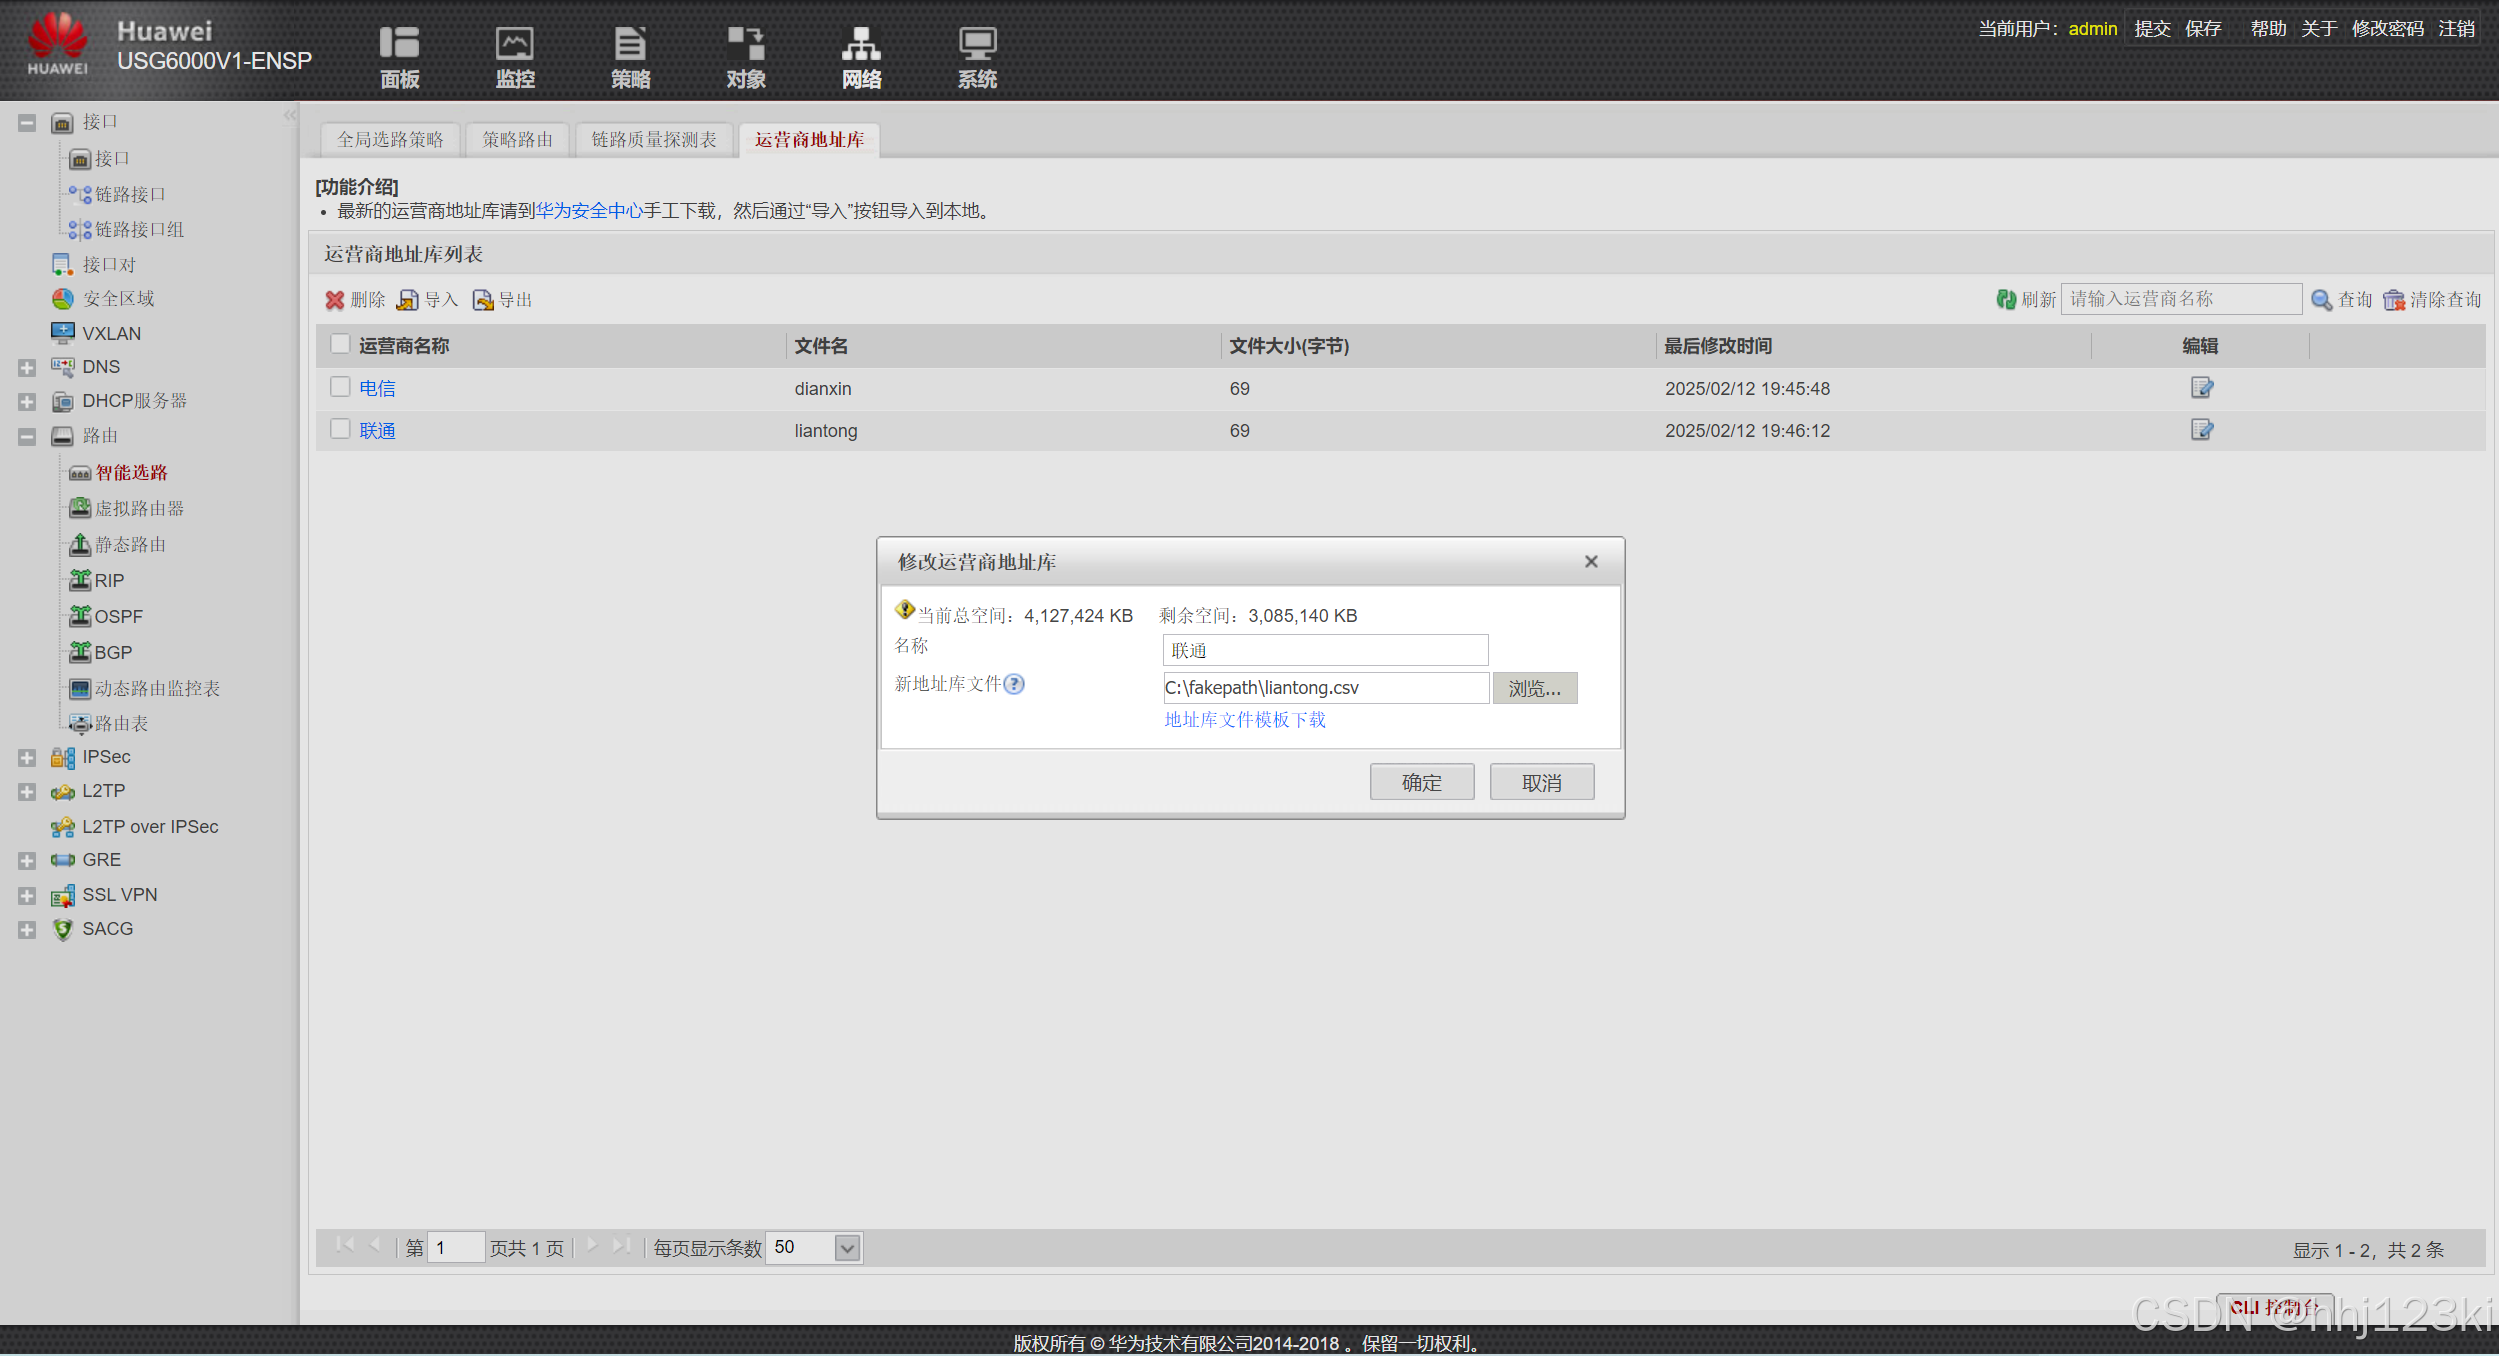Image resolution: width=2499 pixels, height=1356 pixels.
Task: Click the 名称 input field containing 联通
Action: [1325, 650]
